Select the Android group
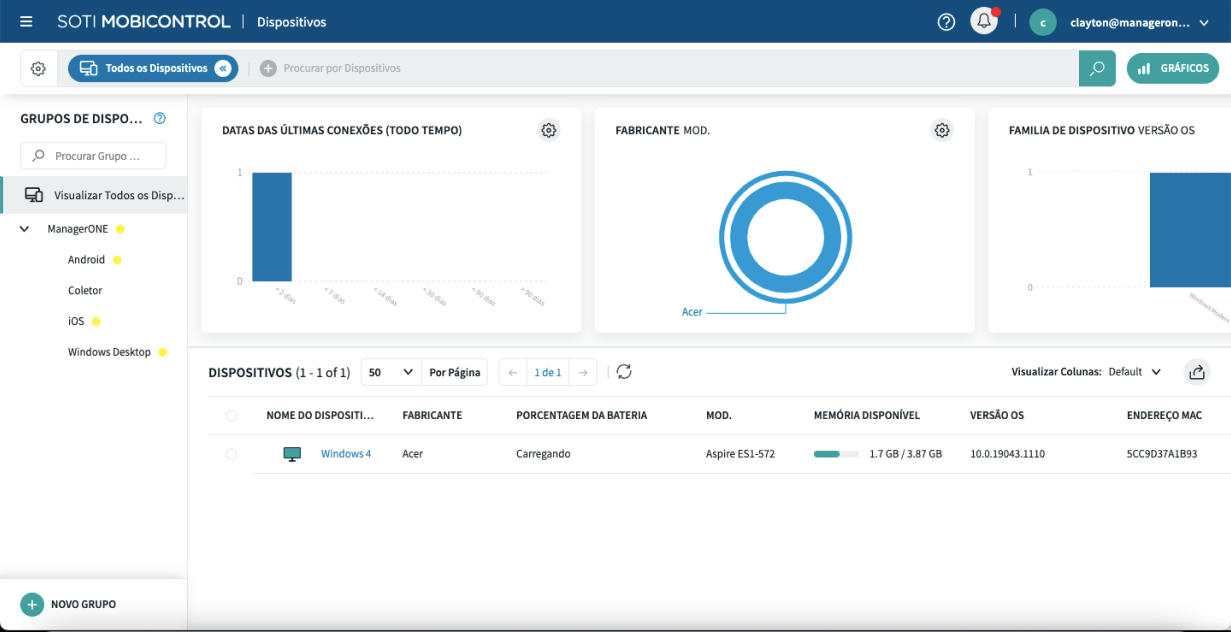The height and width of the screenshot is (632, 1231). pyautogui.click(x=86, y=260)
